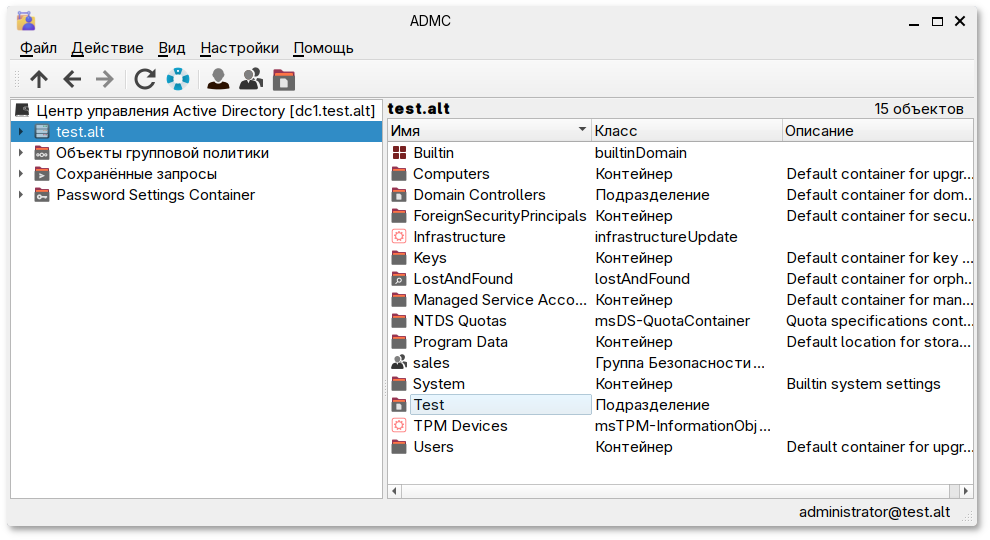Click the blue lifebuoy help icon
Screen dimensions: 990x540
[x=177, y=80]
